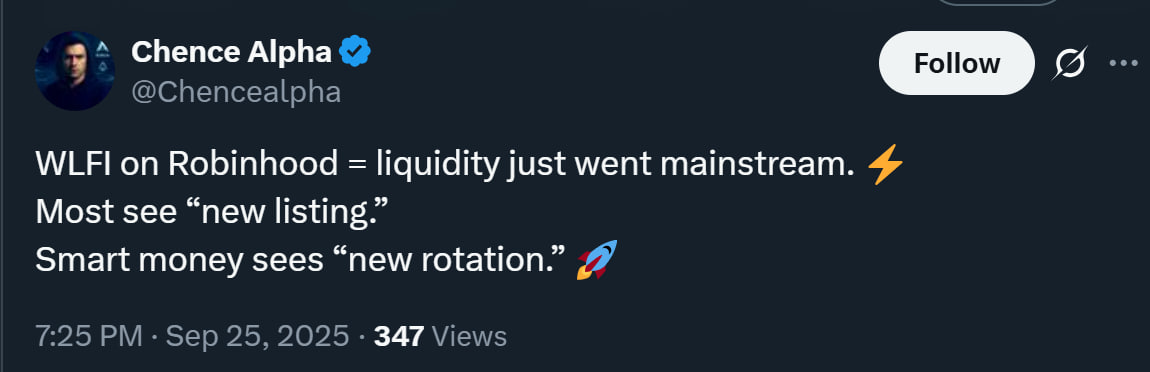Open the three-dot more options menu
The width and height of the screenshot is (1150, 372).
[x=1123, y=64]
